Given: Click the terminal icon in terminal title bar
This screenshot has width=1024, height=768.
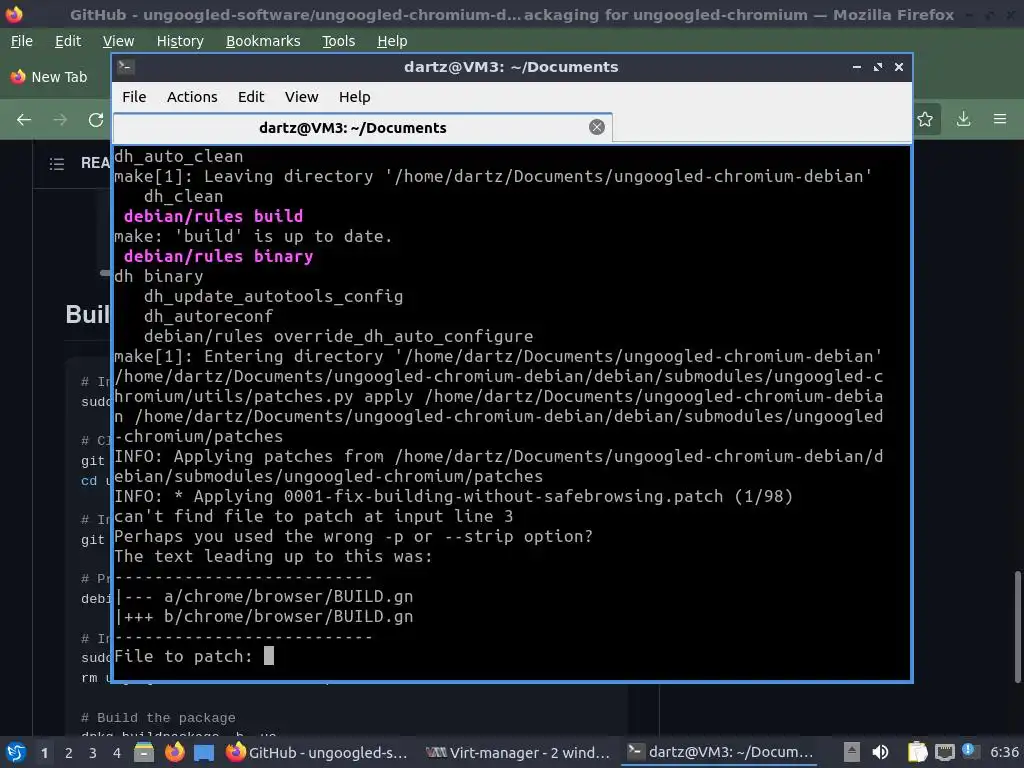Looking at the screenshot, I should tap(126, 67).
